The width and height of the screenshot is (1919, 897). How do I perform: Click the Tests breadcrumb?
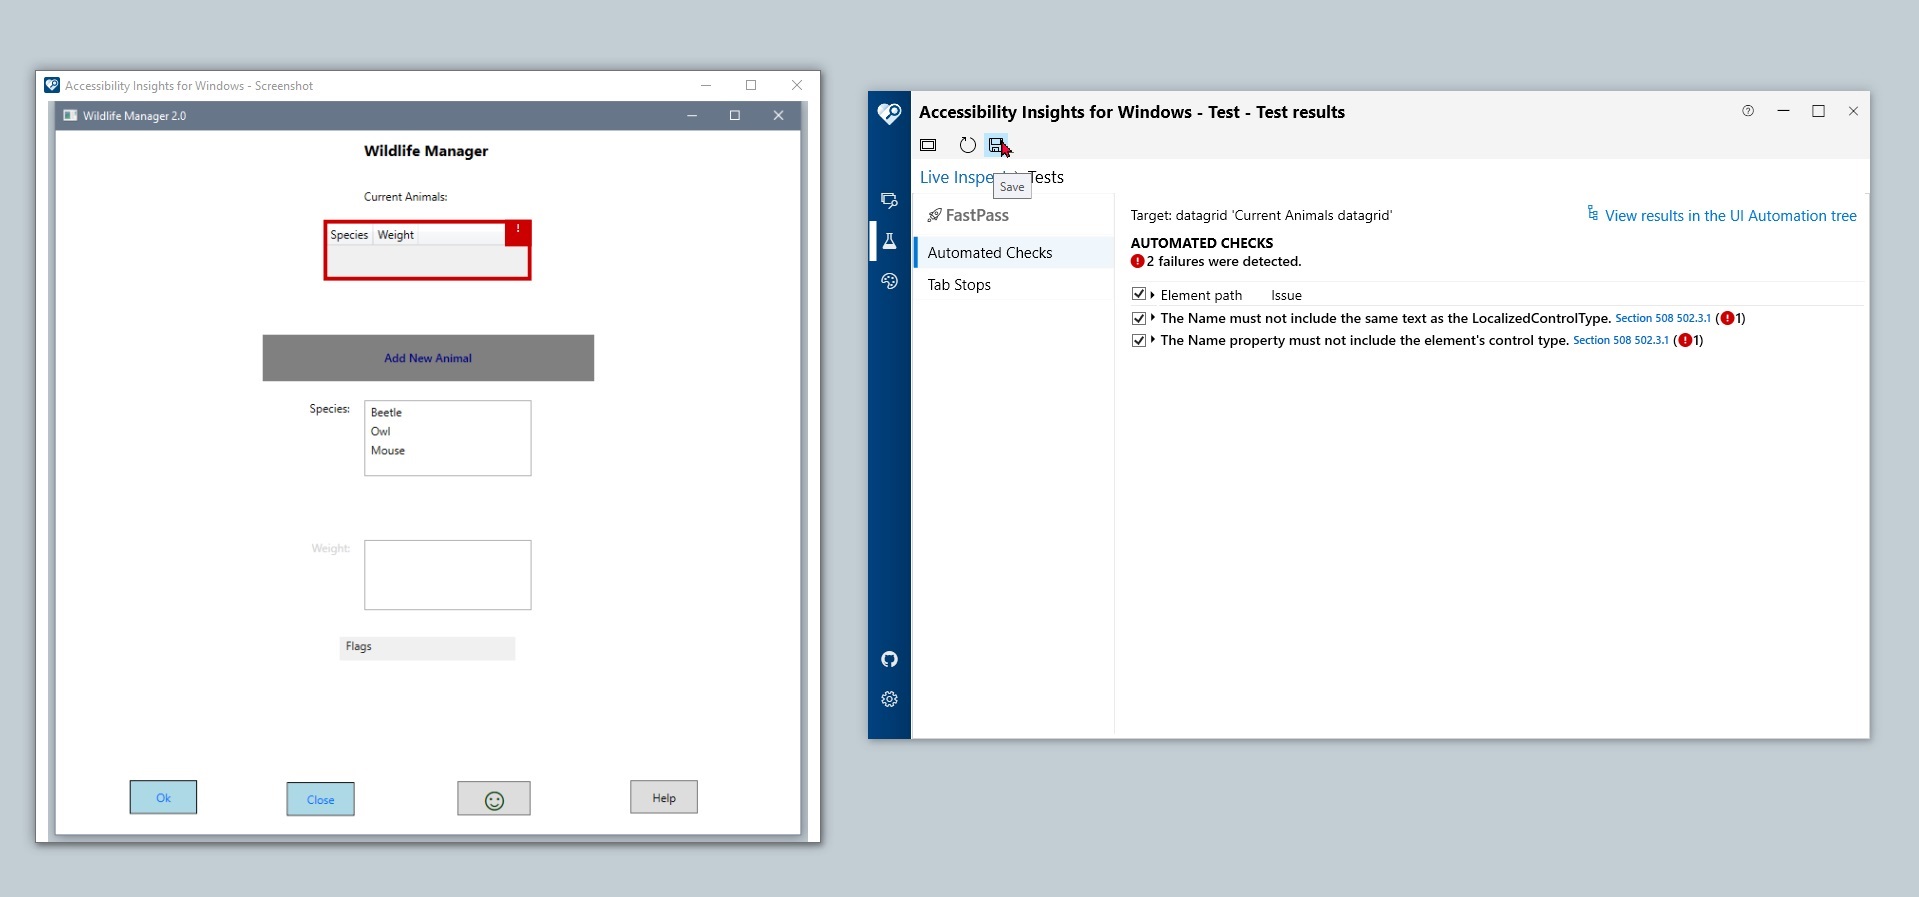point(1046,177)
